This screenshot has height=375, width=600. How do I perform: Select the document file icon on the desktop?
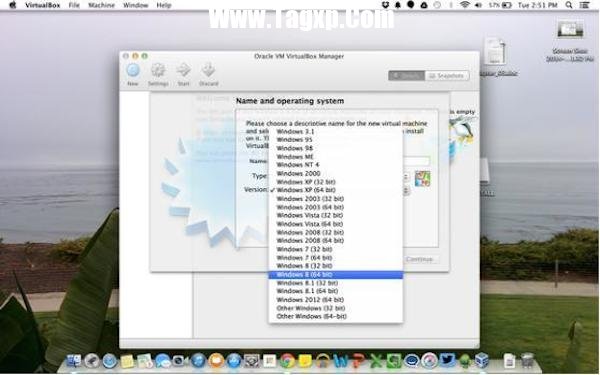click(x=496, y=52)
